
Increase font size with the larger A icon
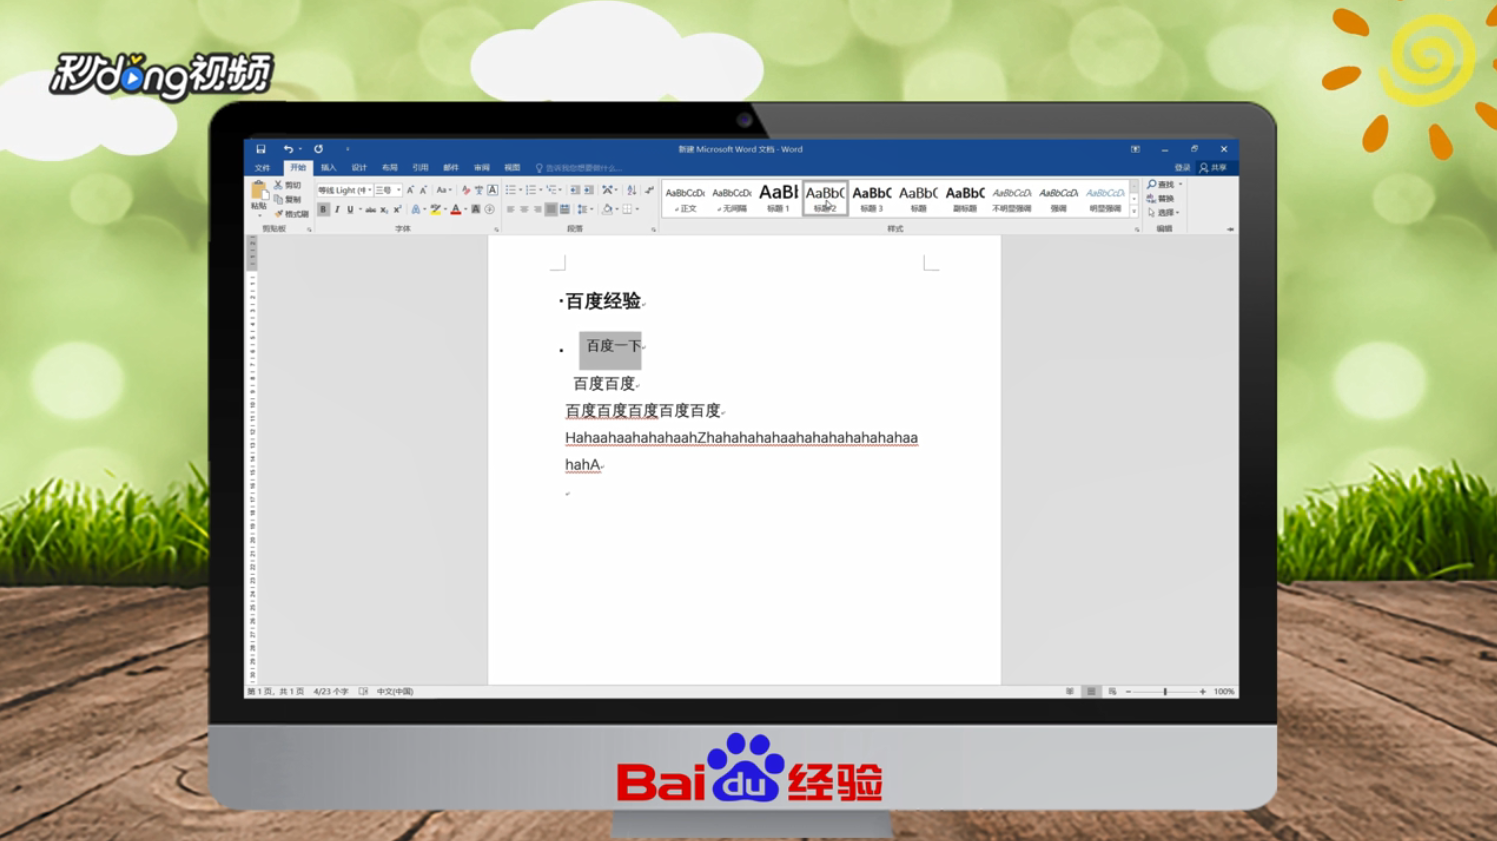(410, 190)
